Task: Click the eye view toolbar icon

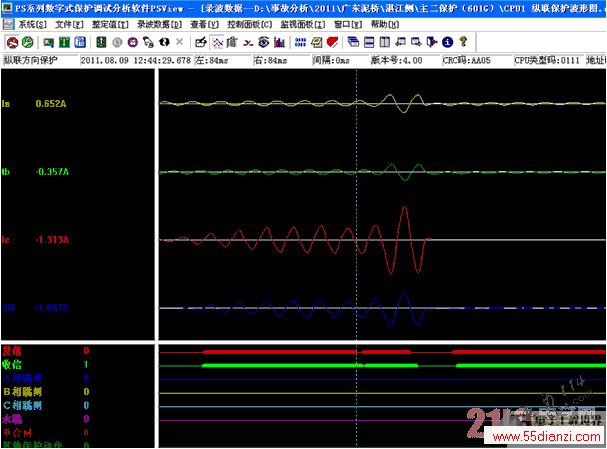Action: [264, 42]
